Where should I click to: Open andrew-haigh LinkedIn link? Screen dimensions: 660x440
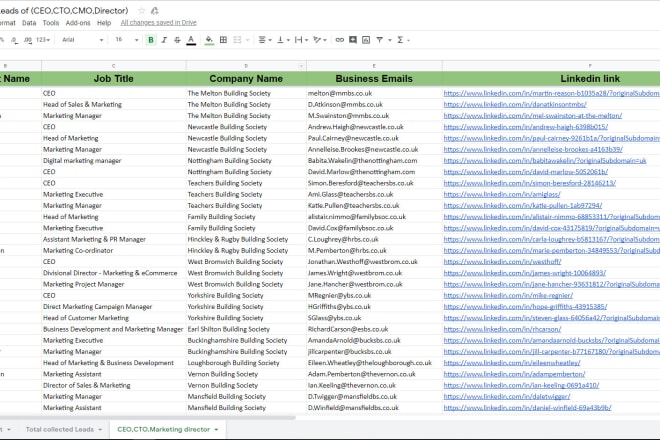(526, 127)
